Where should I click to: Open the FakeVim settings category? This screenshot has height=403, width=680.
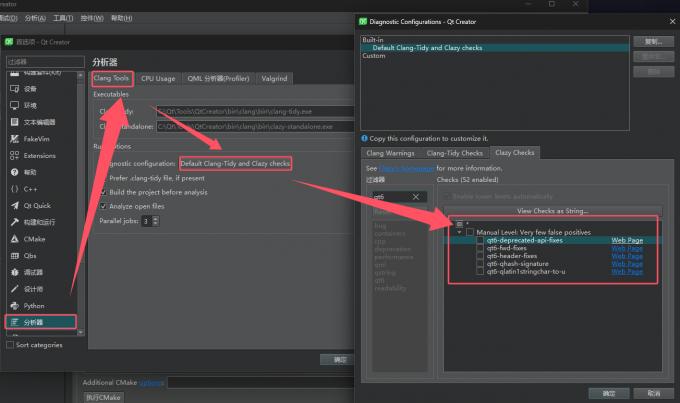[x=40, y=139]
